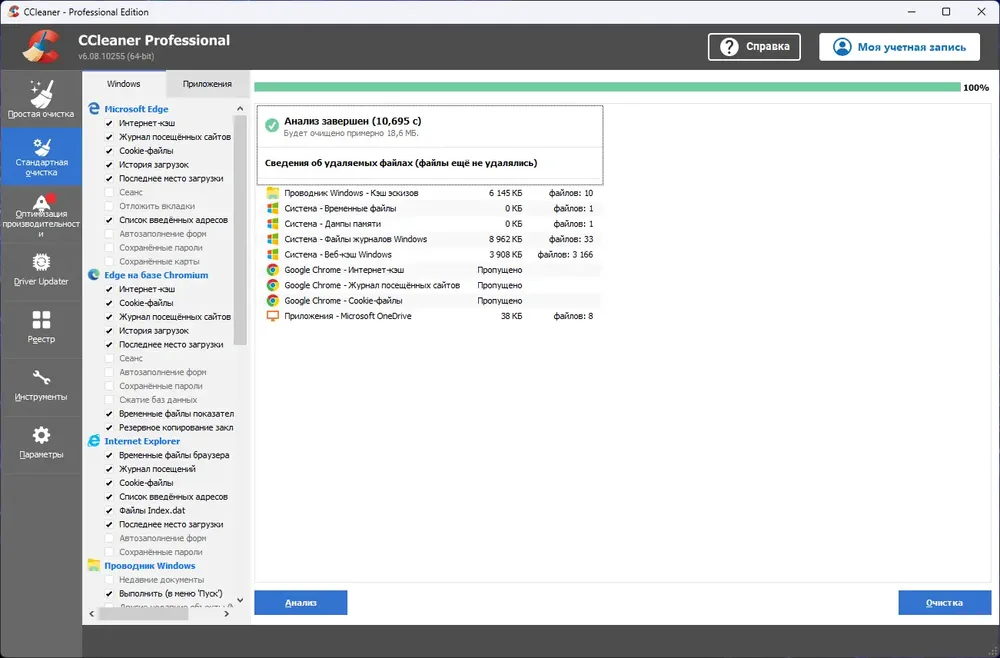Open the Инструменты section
Viewport: 1000px width, 658px height.
(x=41, y=385)
